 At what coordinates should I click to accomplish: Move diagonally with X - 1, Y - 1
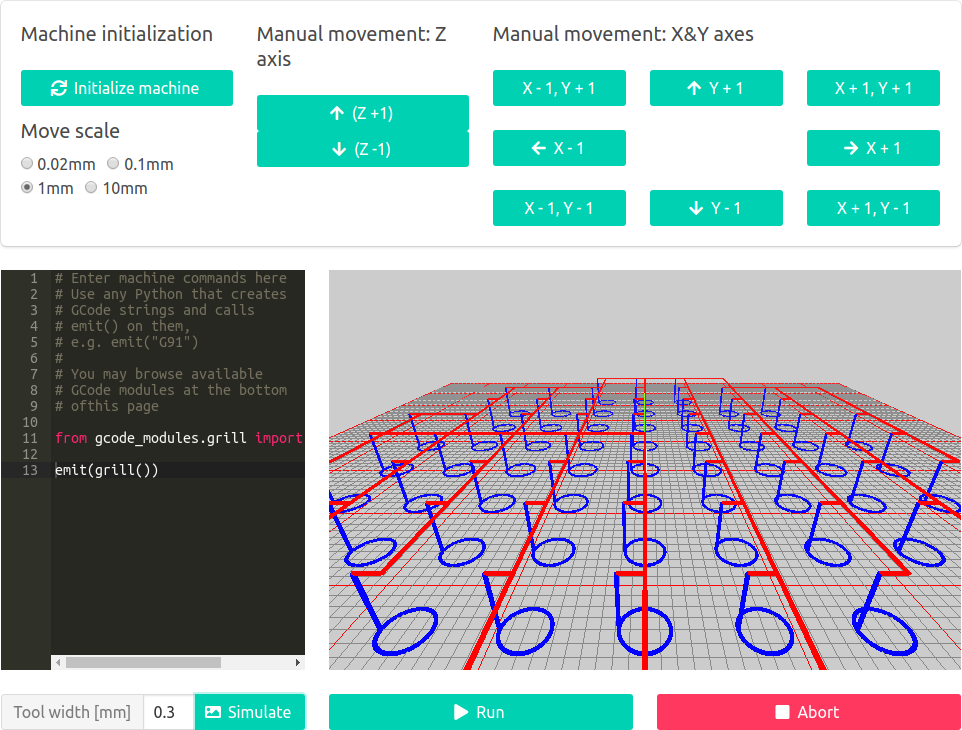click(x=559, y=208)
